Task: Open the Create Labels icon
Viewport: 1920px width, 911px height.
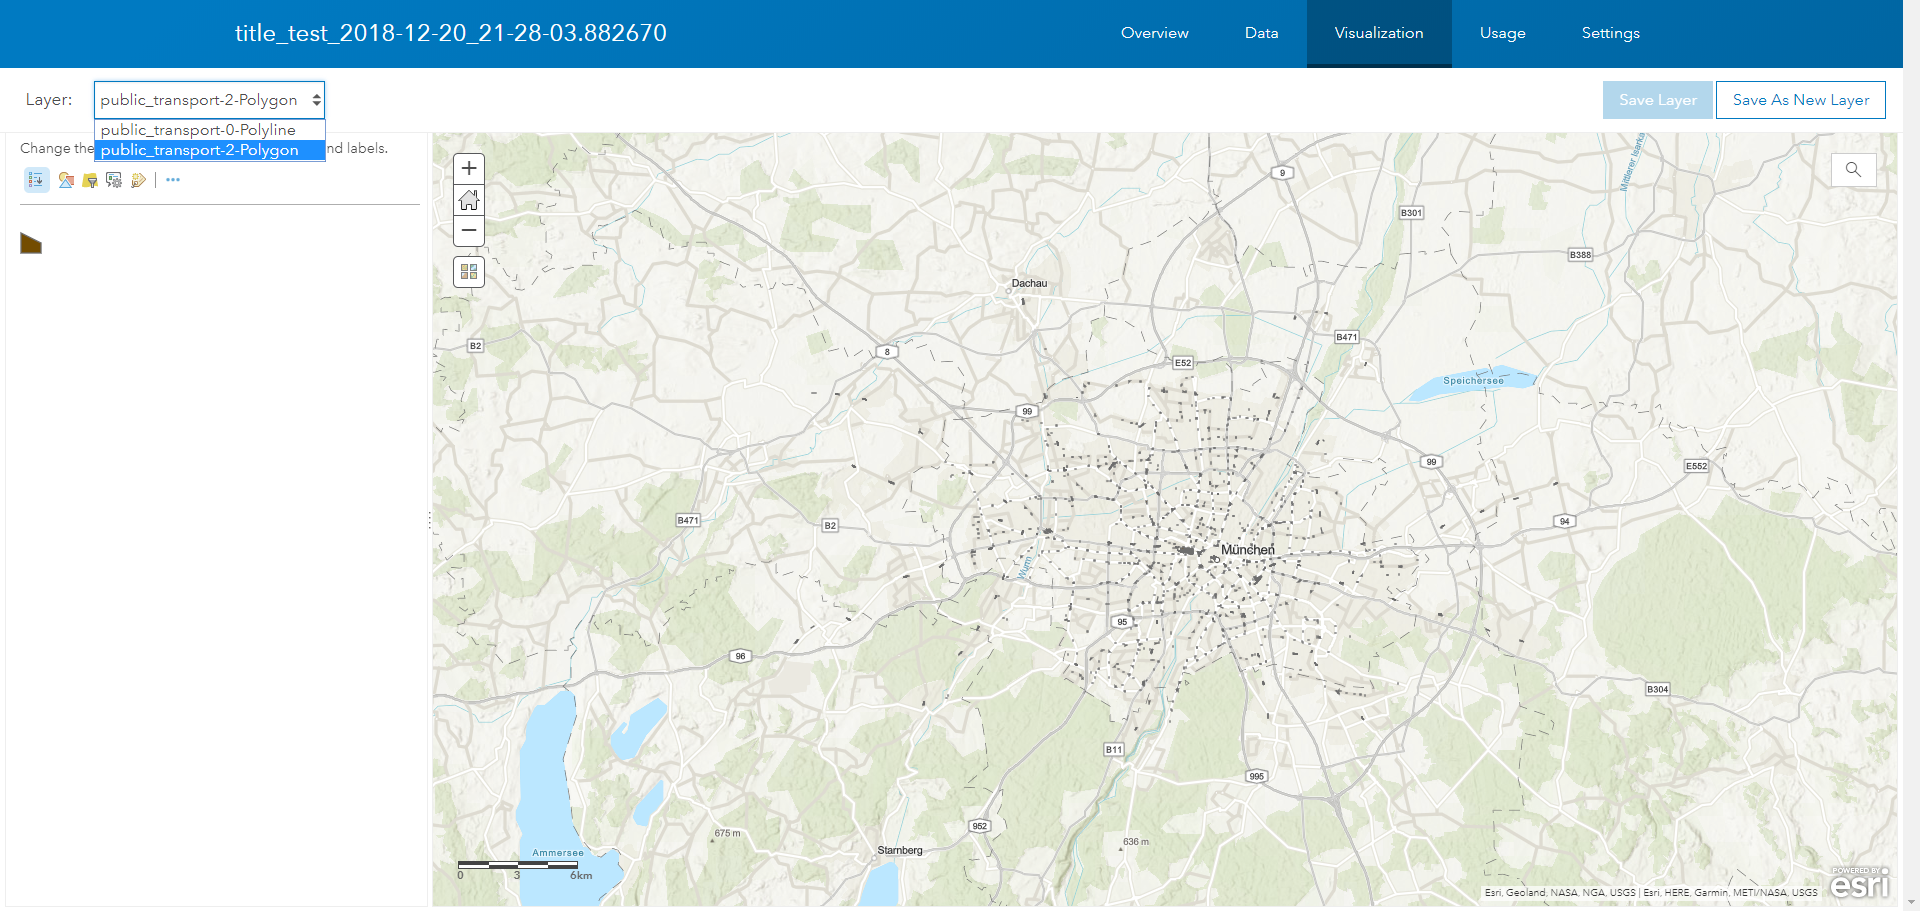Action: (138, 180)
